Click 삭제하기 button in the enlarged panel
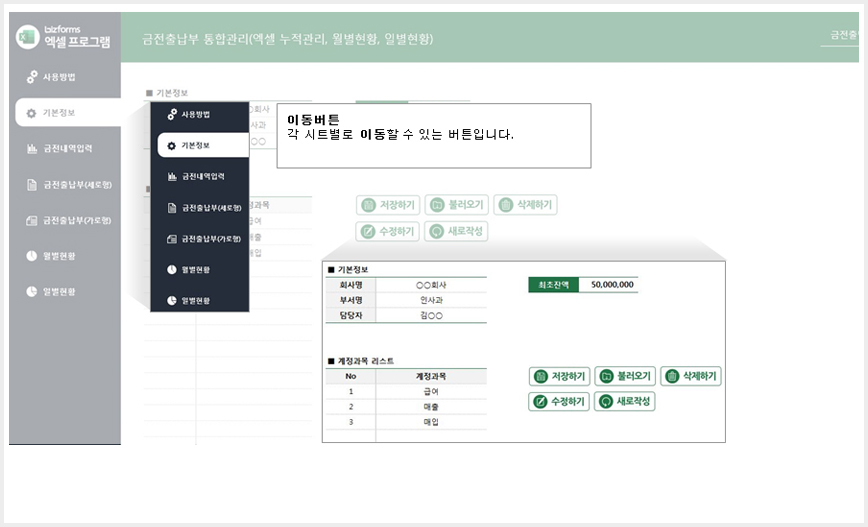 (691, 376)
